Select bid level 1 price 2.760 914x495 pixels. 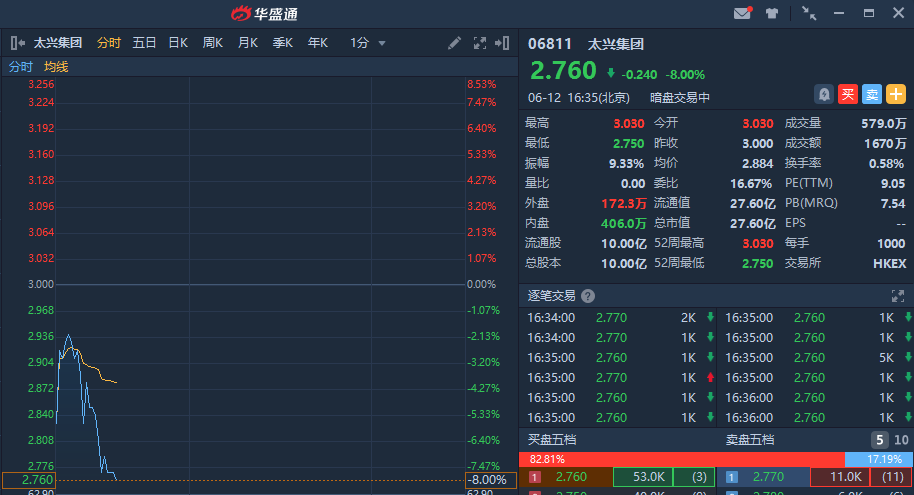click(571, 476)
